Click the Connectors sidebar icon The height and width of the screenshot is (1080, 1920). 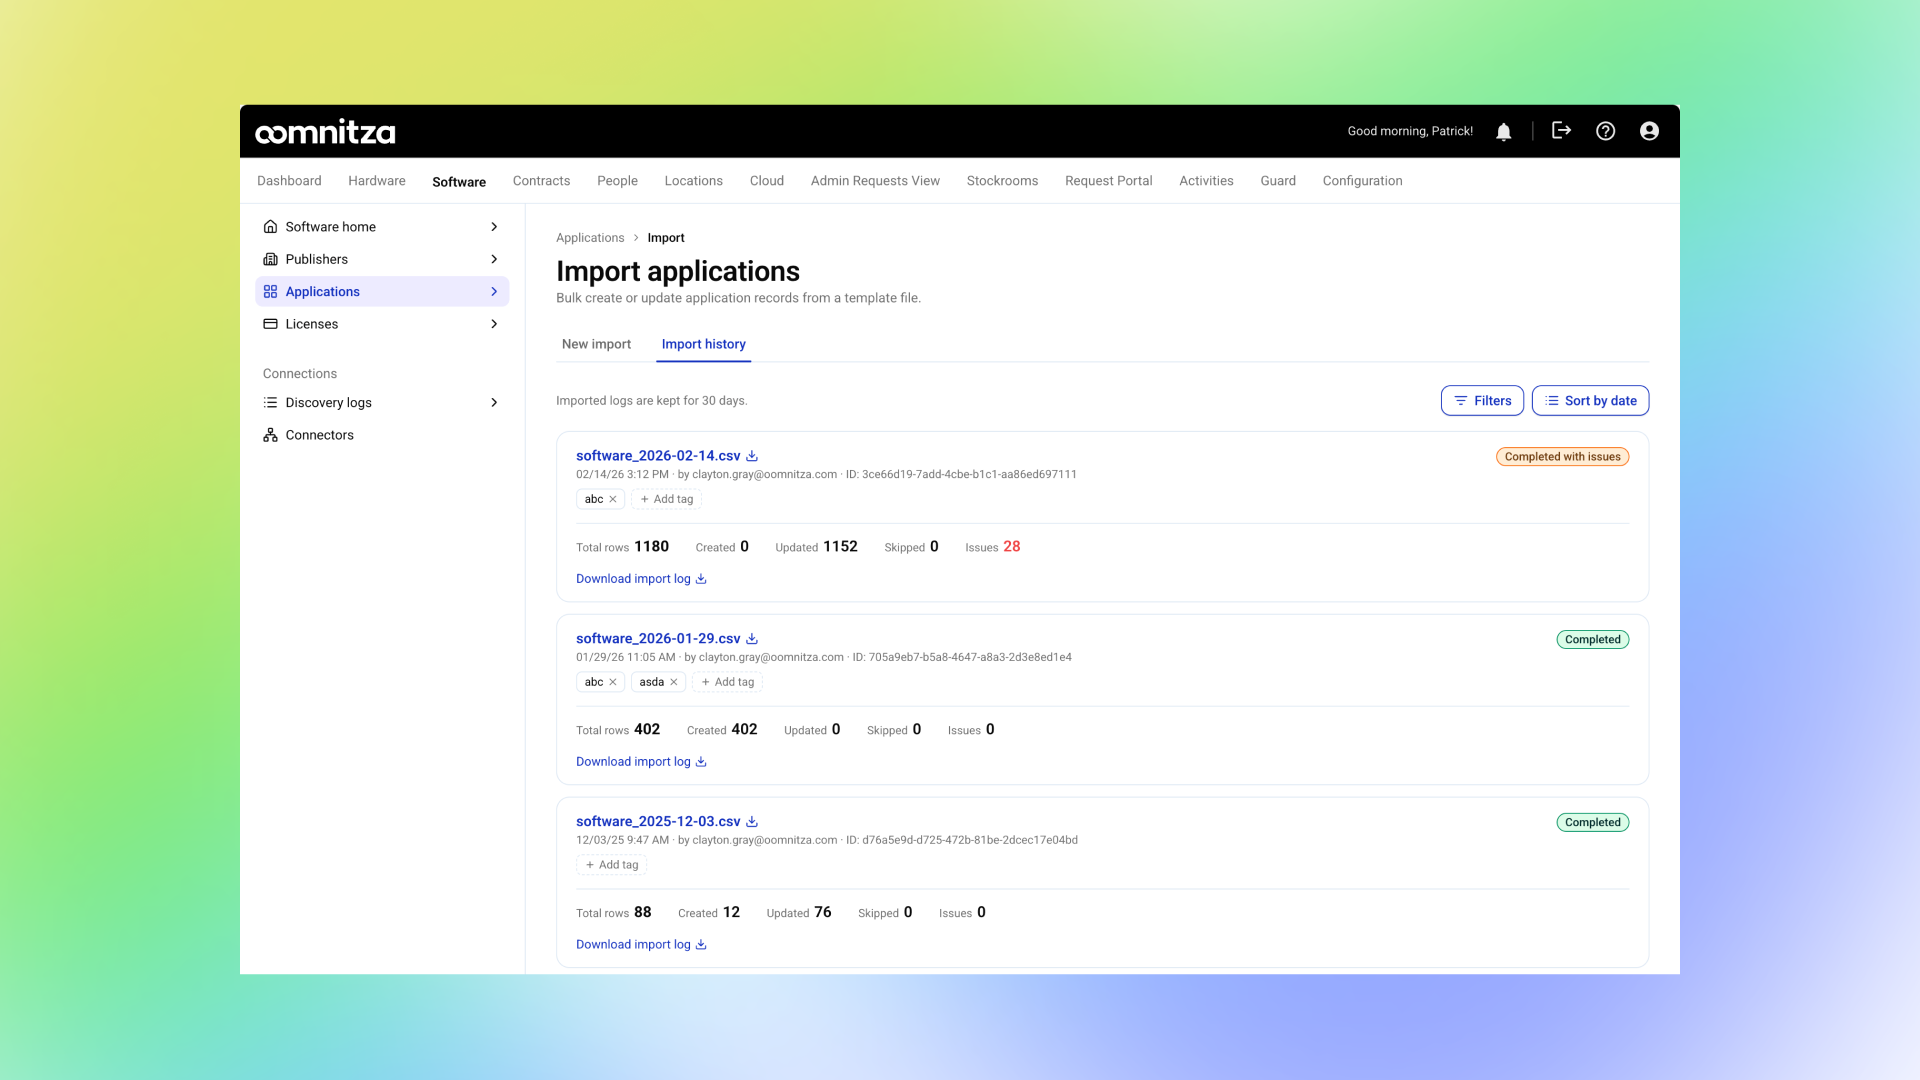pyautogui.click(x=270, y=435)
